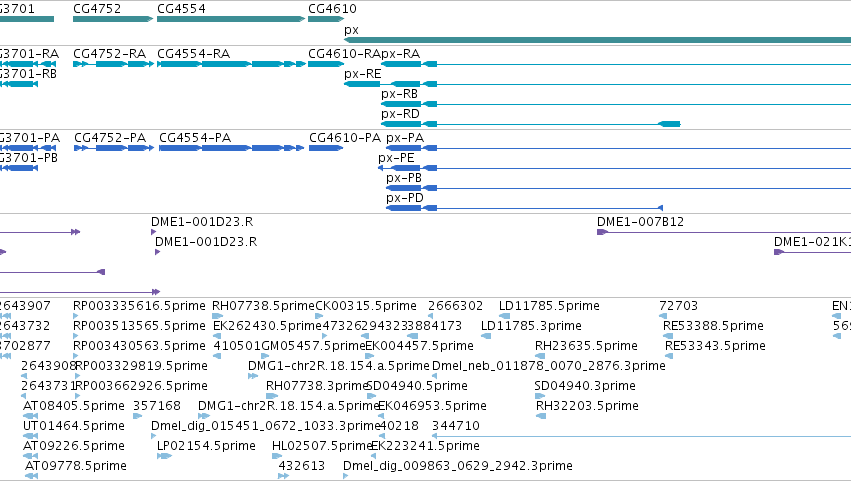Click the RP003329819.5prime EST label

(x=142, y=366)
